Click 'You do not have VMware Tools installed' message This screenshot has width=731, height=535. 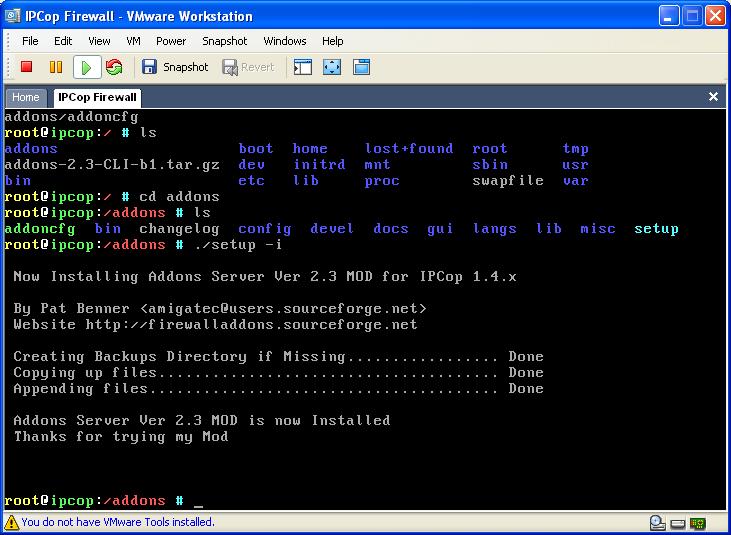pos(118,522)
